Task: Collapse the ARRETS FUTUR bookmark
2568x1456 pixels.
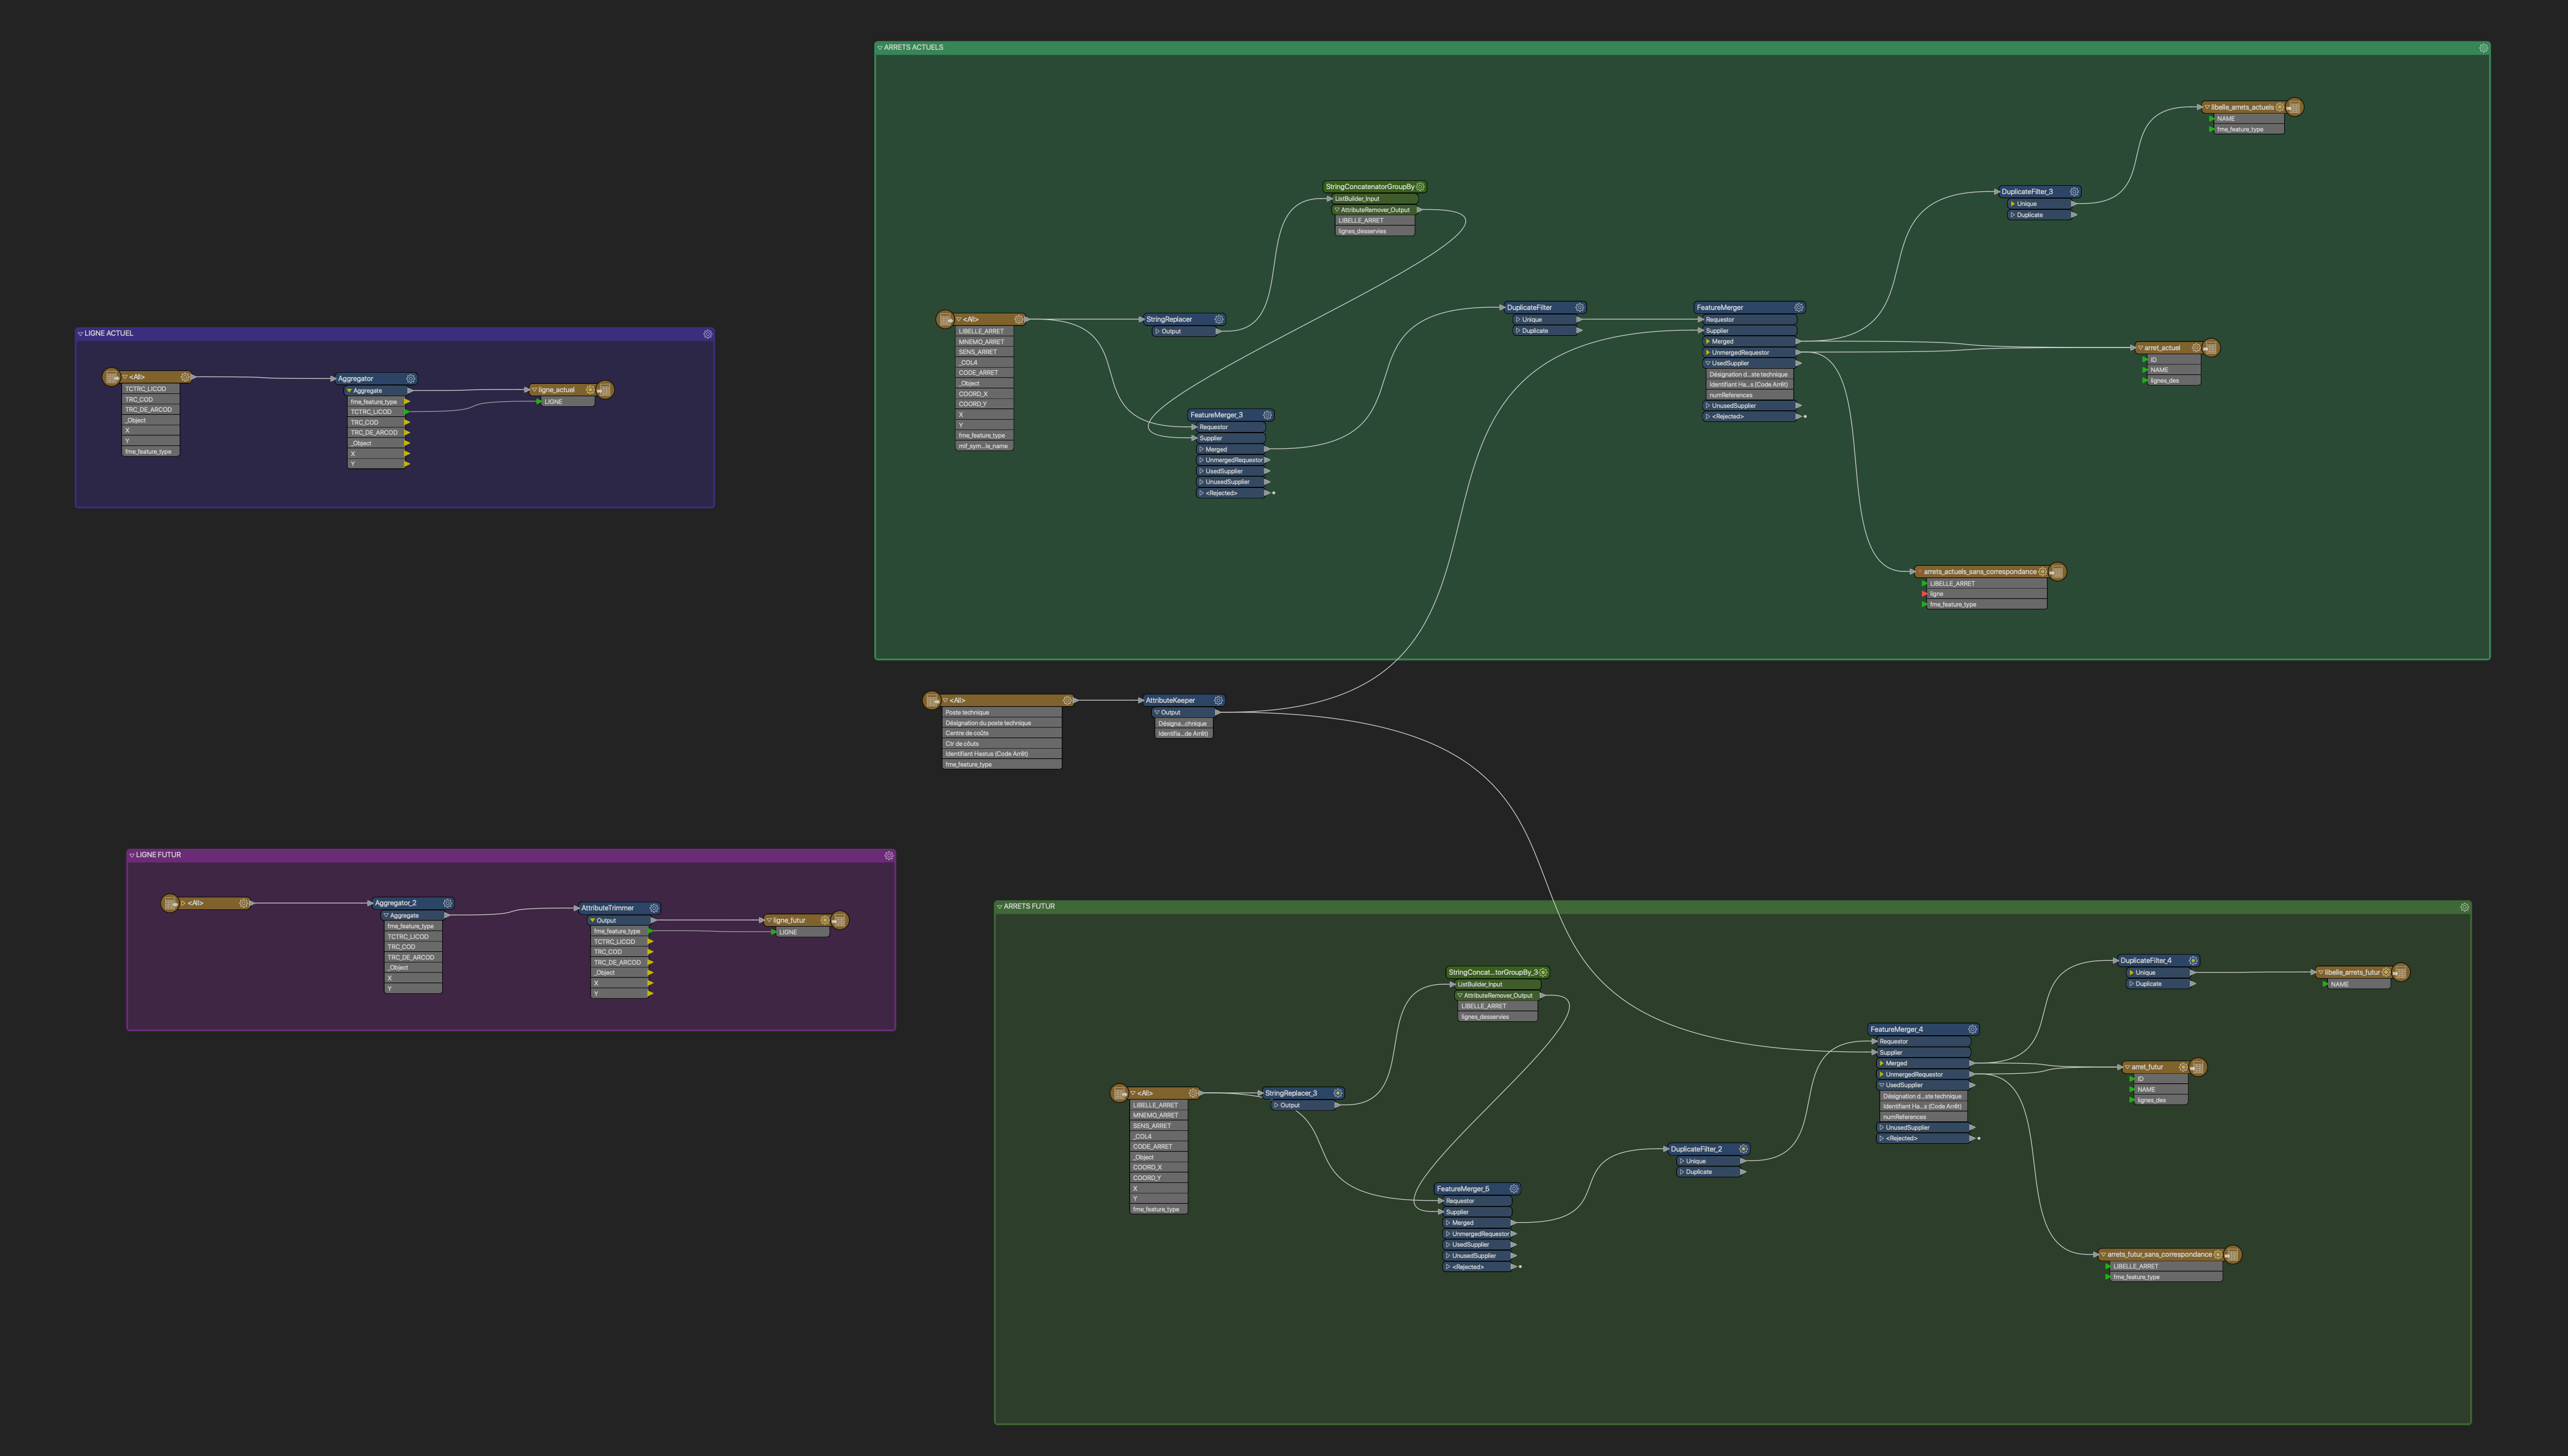Action: pyautogui.click(x=999, y=907)
